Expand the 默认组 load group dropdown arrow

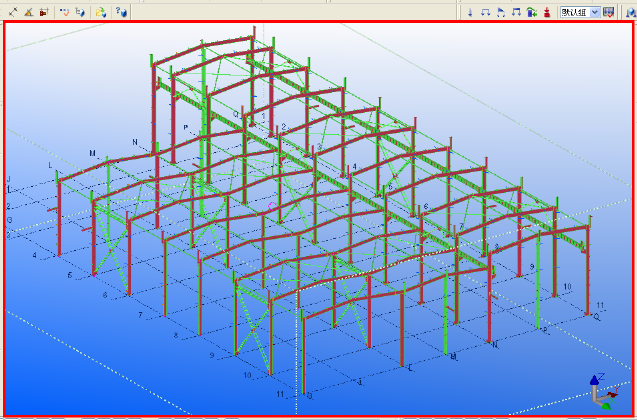tap(595, 11)
